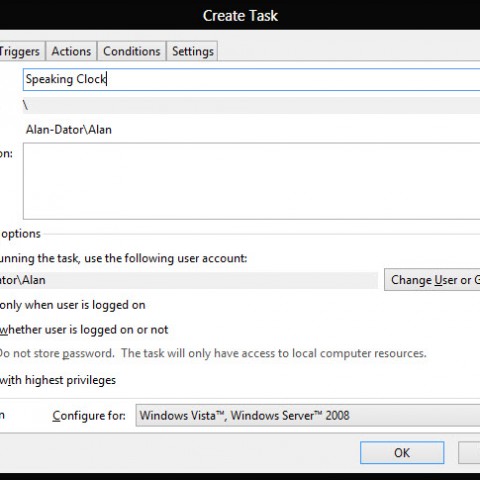Choose whether user is logged on or not
The height and width of the screenshot is (480, 480).
click(x=84, y=330)
